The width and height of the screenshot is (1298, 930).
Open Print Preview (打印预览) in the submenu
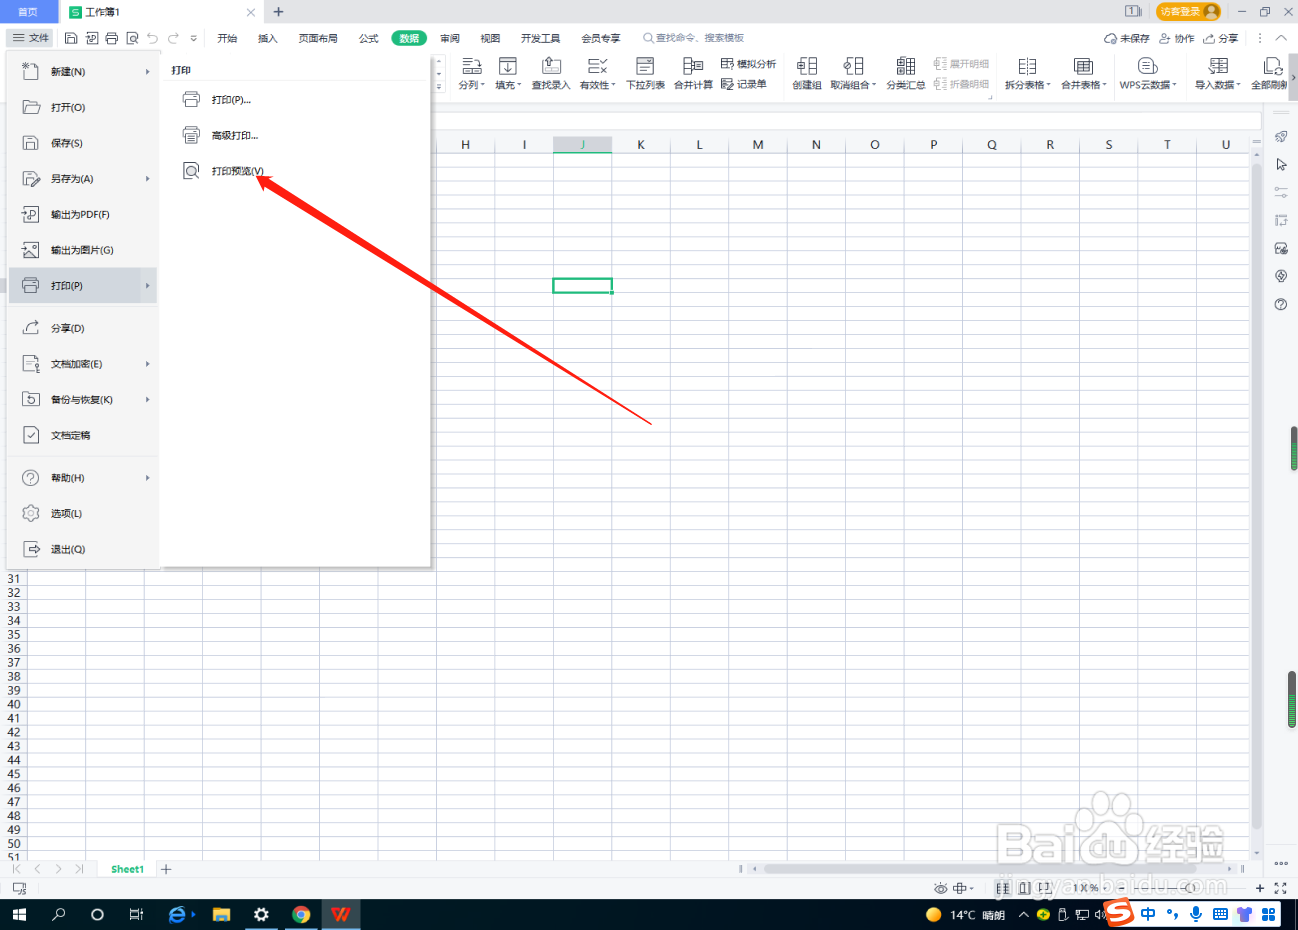click(237, 171)
